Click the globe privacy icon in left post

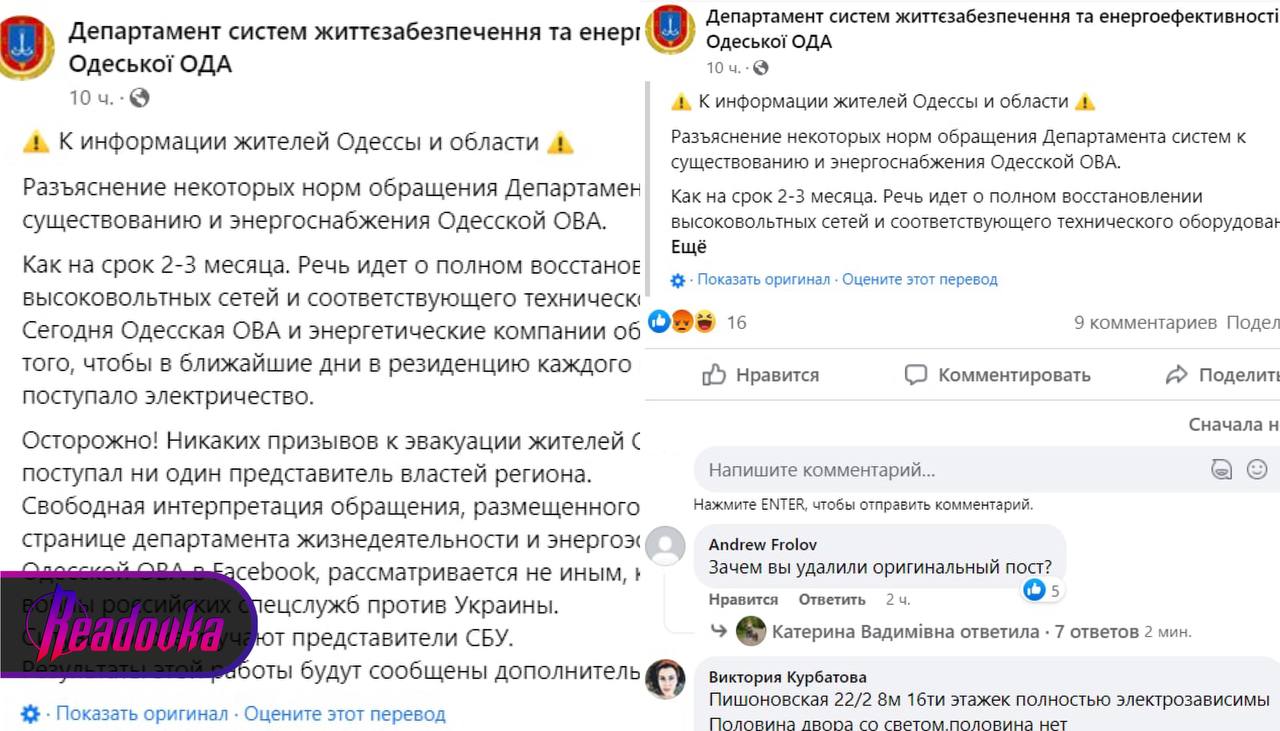(x=139, y=97)
